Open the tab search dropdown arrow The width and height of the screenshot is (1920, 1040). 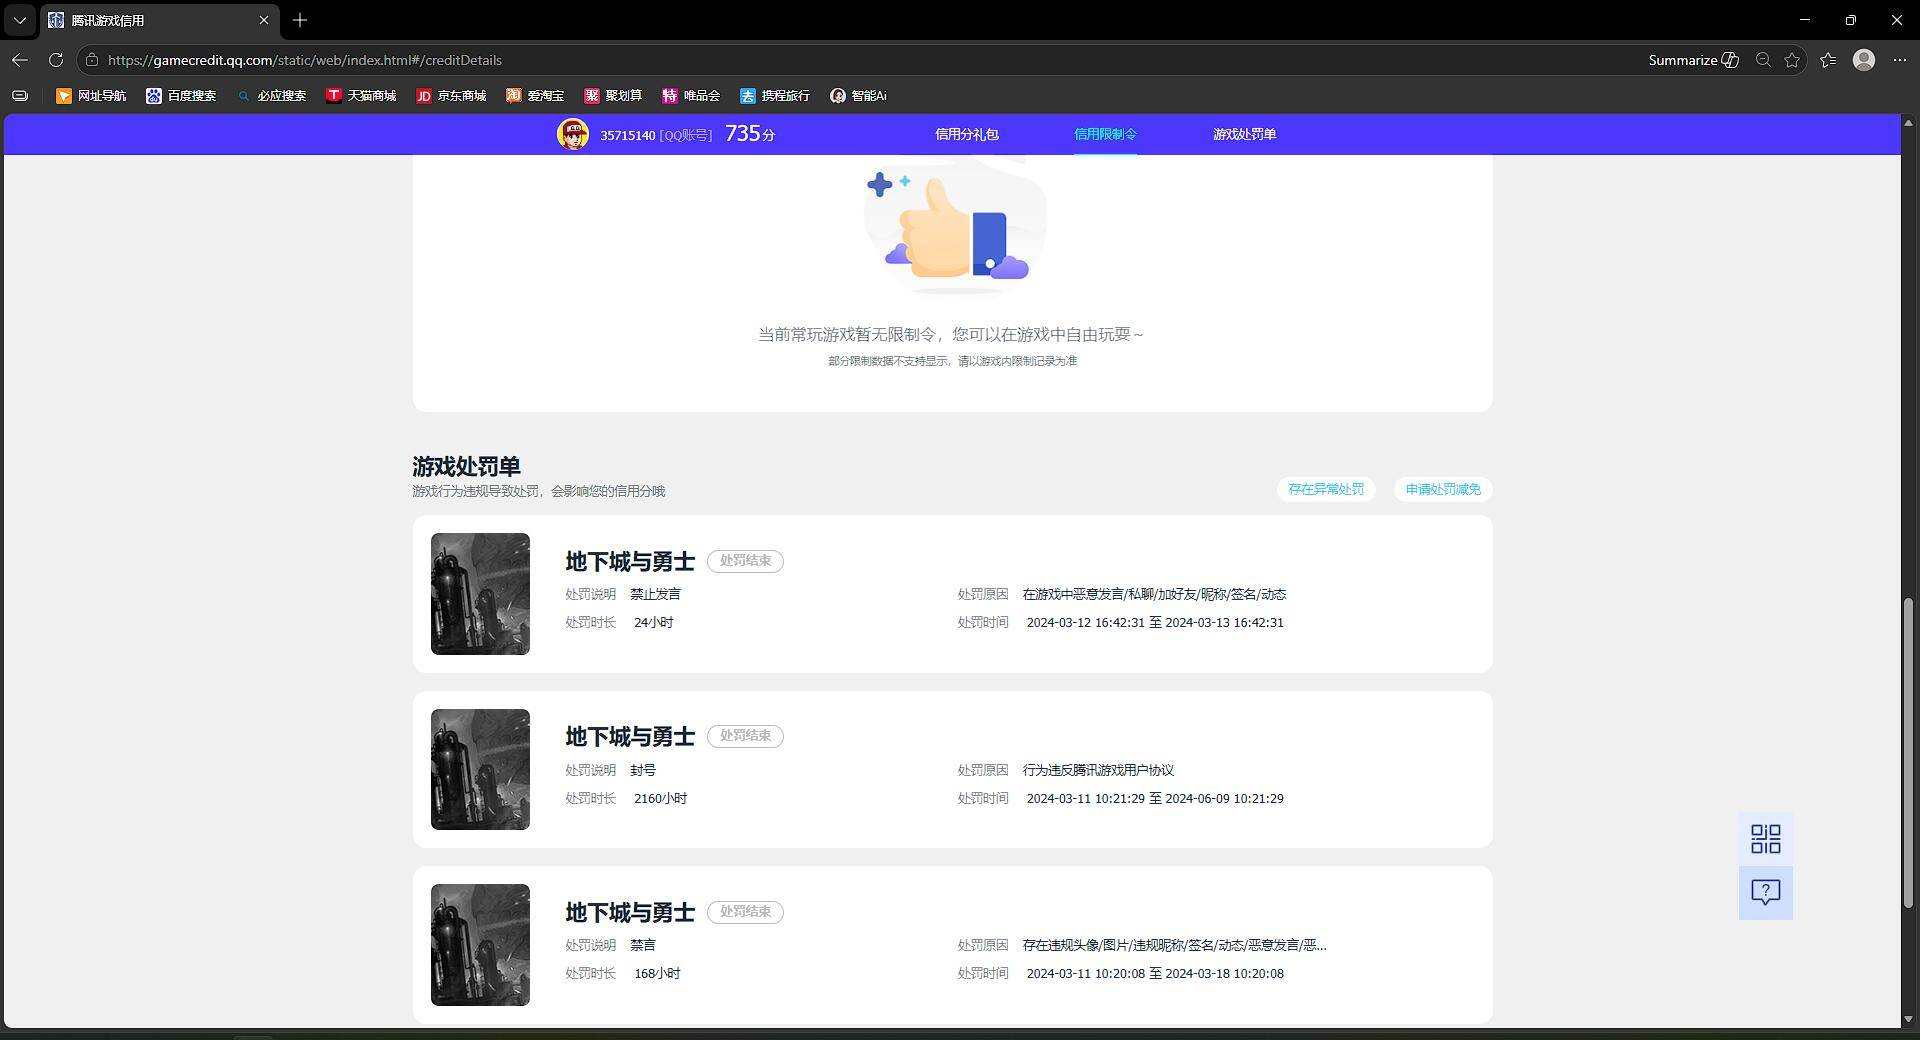19,20
